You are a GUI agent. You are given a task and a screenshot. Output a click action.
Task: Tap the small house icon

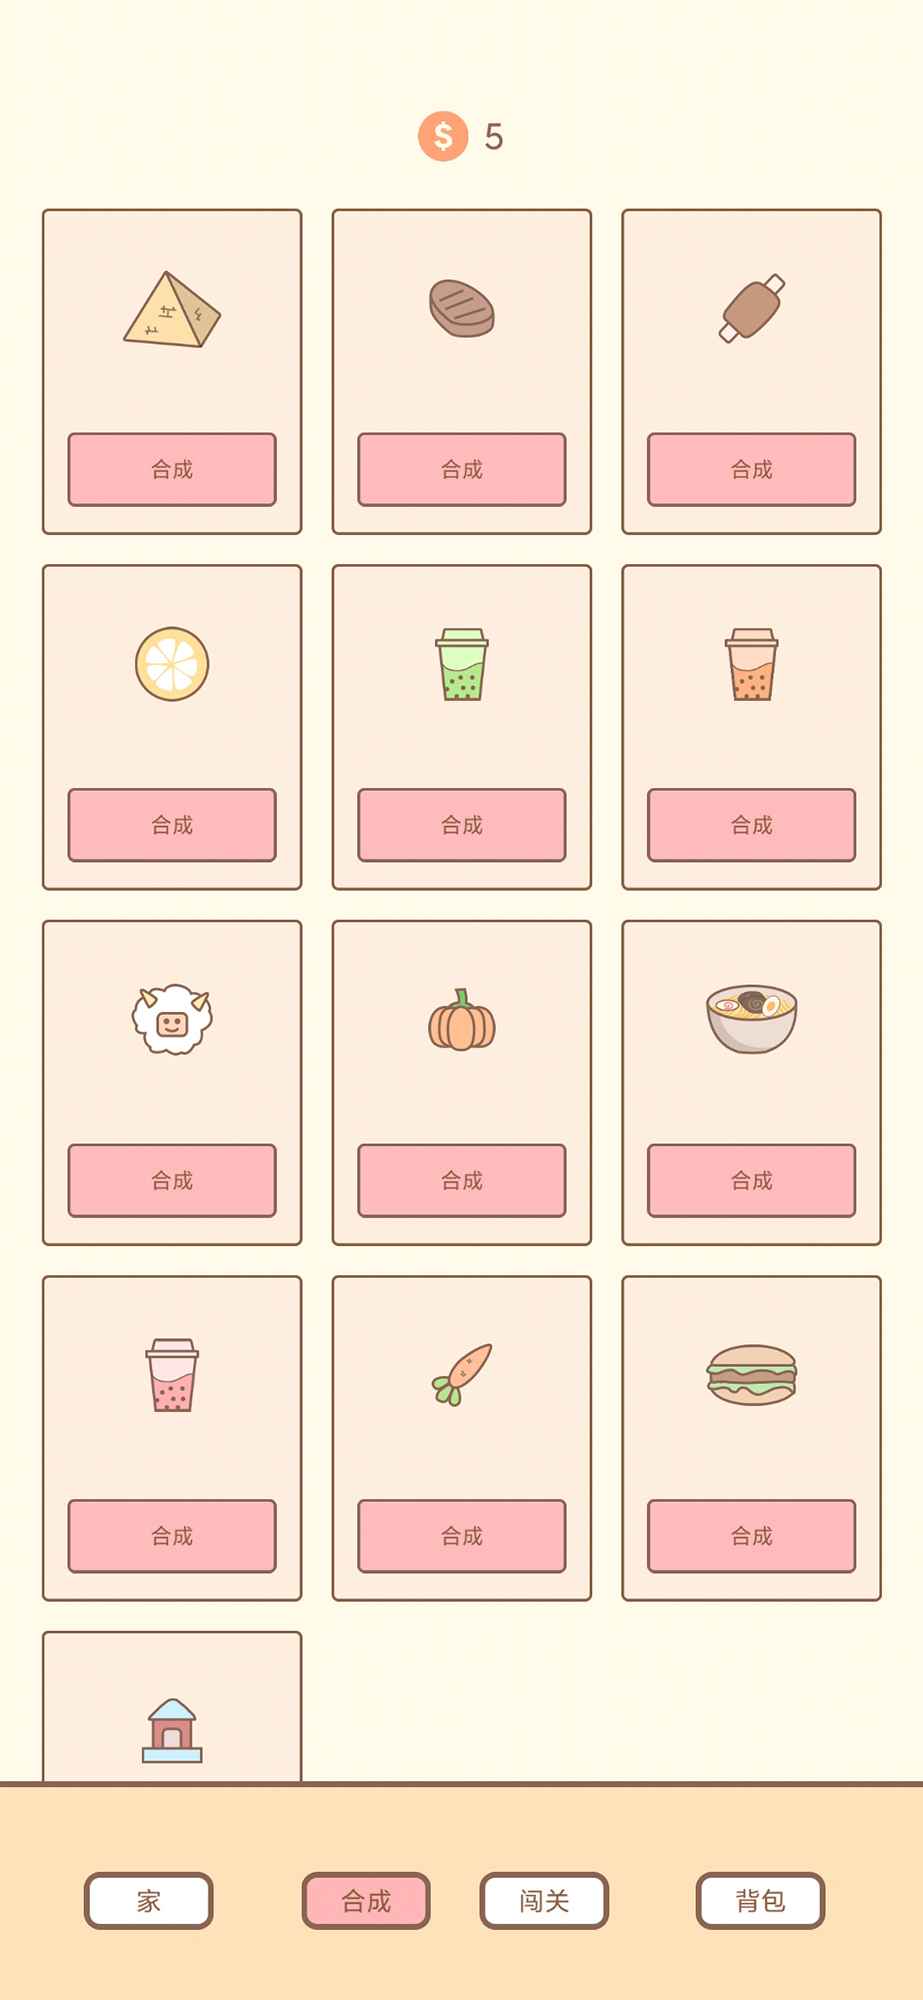tap(172, 1731)
